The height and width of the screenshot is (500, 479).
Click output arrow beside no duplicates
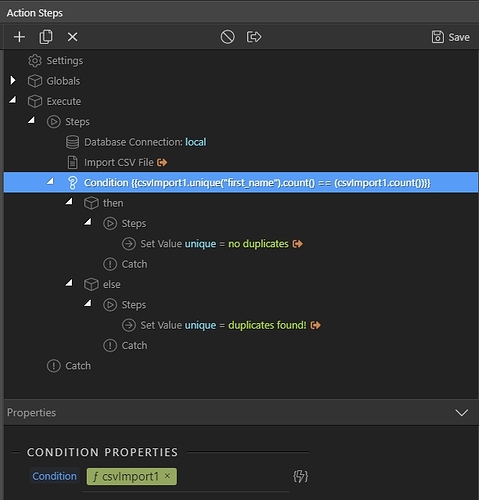[x=298, y=244]
